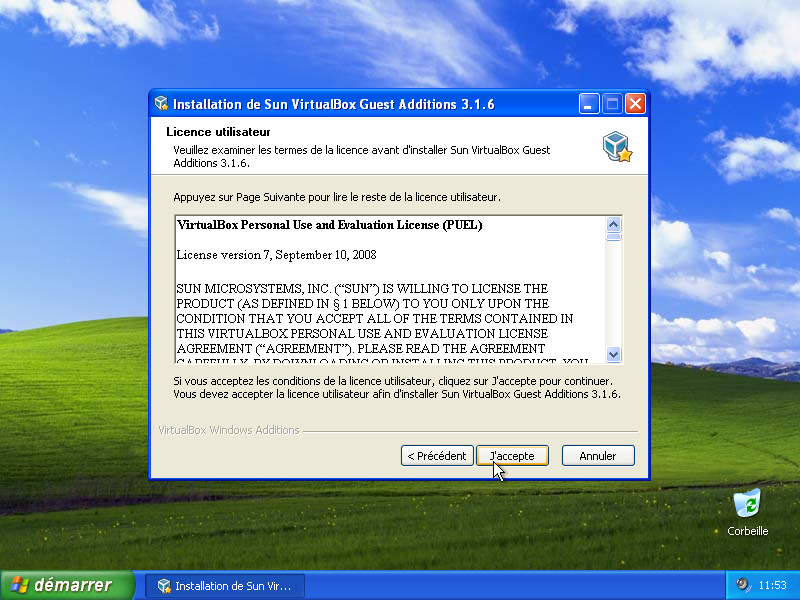Screen dimensions: 800x600
Task: Select the installer taskbar button 'Installation de Sun Vir...'
Action: coord(225,586)
